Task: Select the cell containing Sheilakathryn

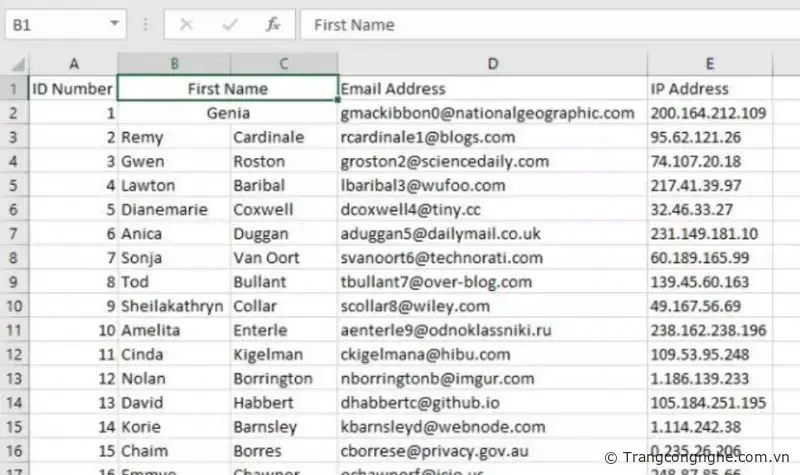Action: 173,306
